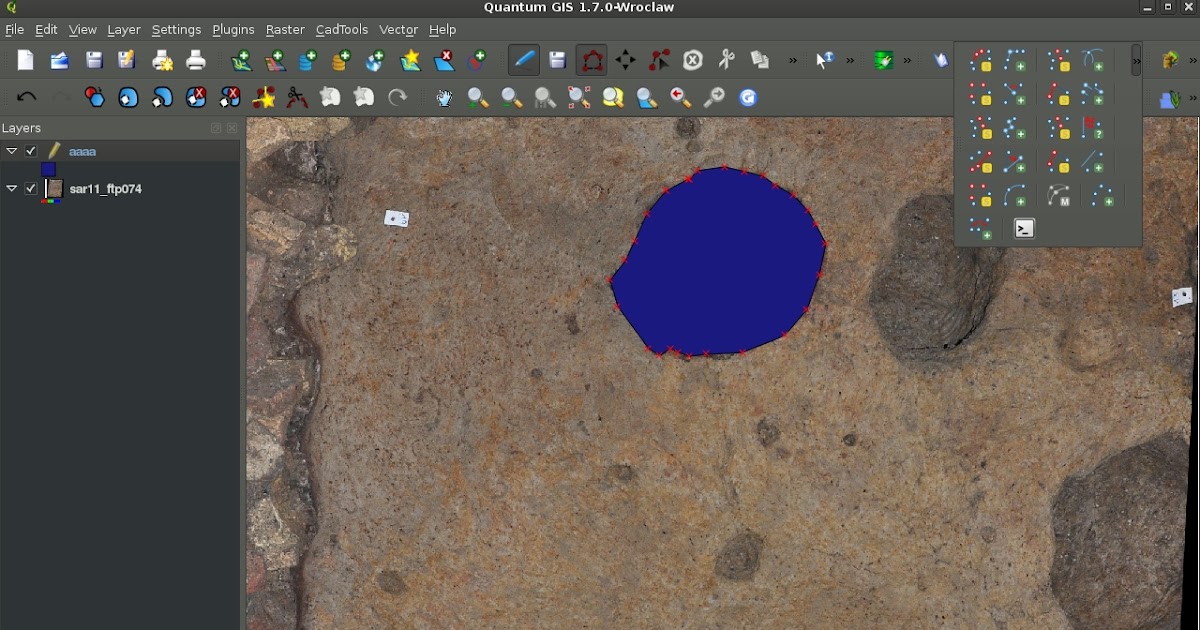Screen dimensions: 1200x630
Task: Select the Delete Part tool
Action: [x=230, y=98]
